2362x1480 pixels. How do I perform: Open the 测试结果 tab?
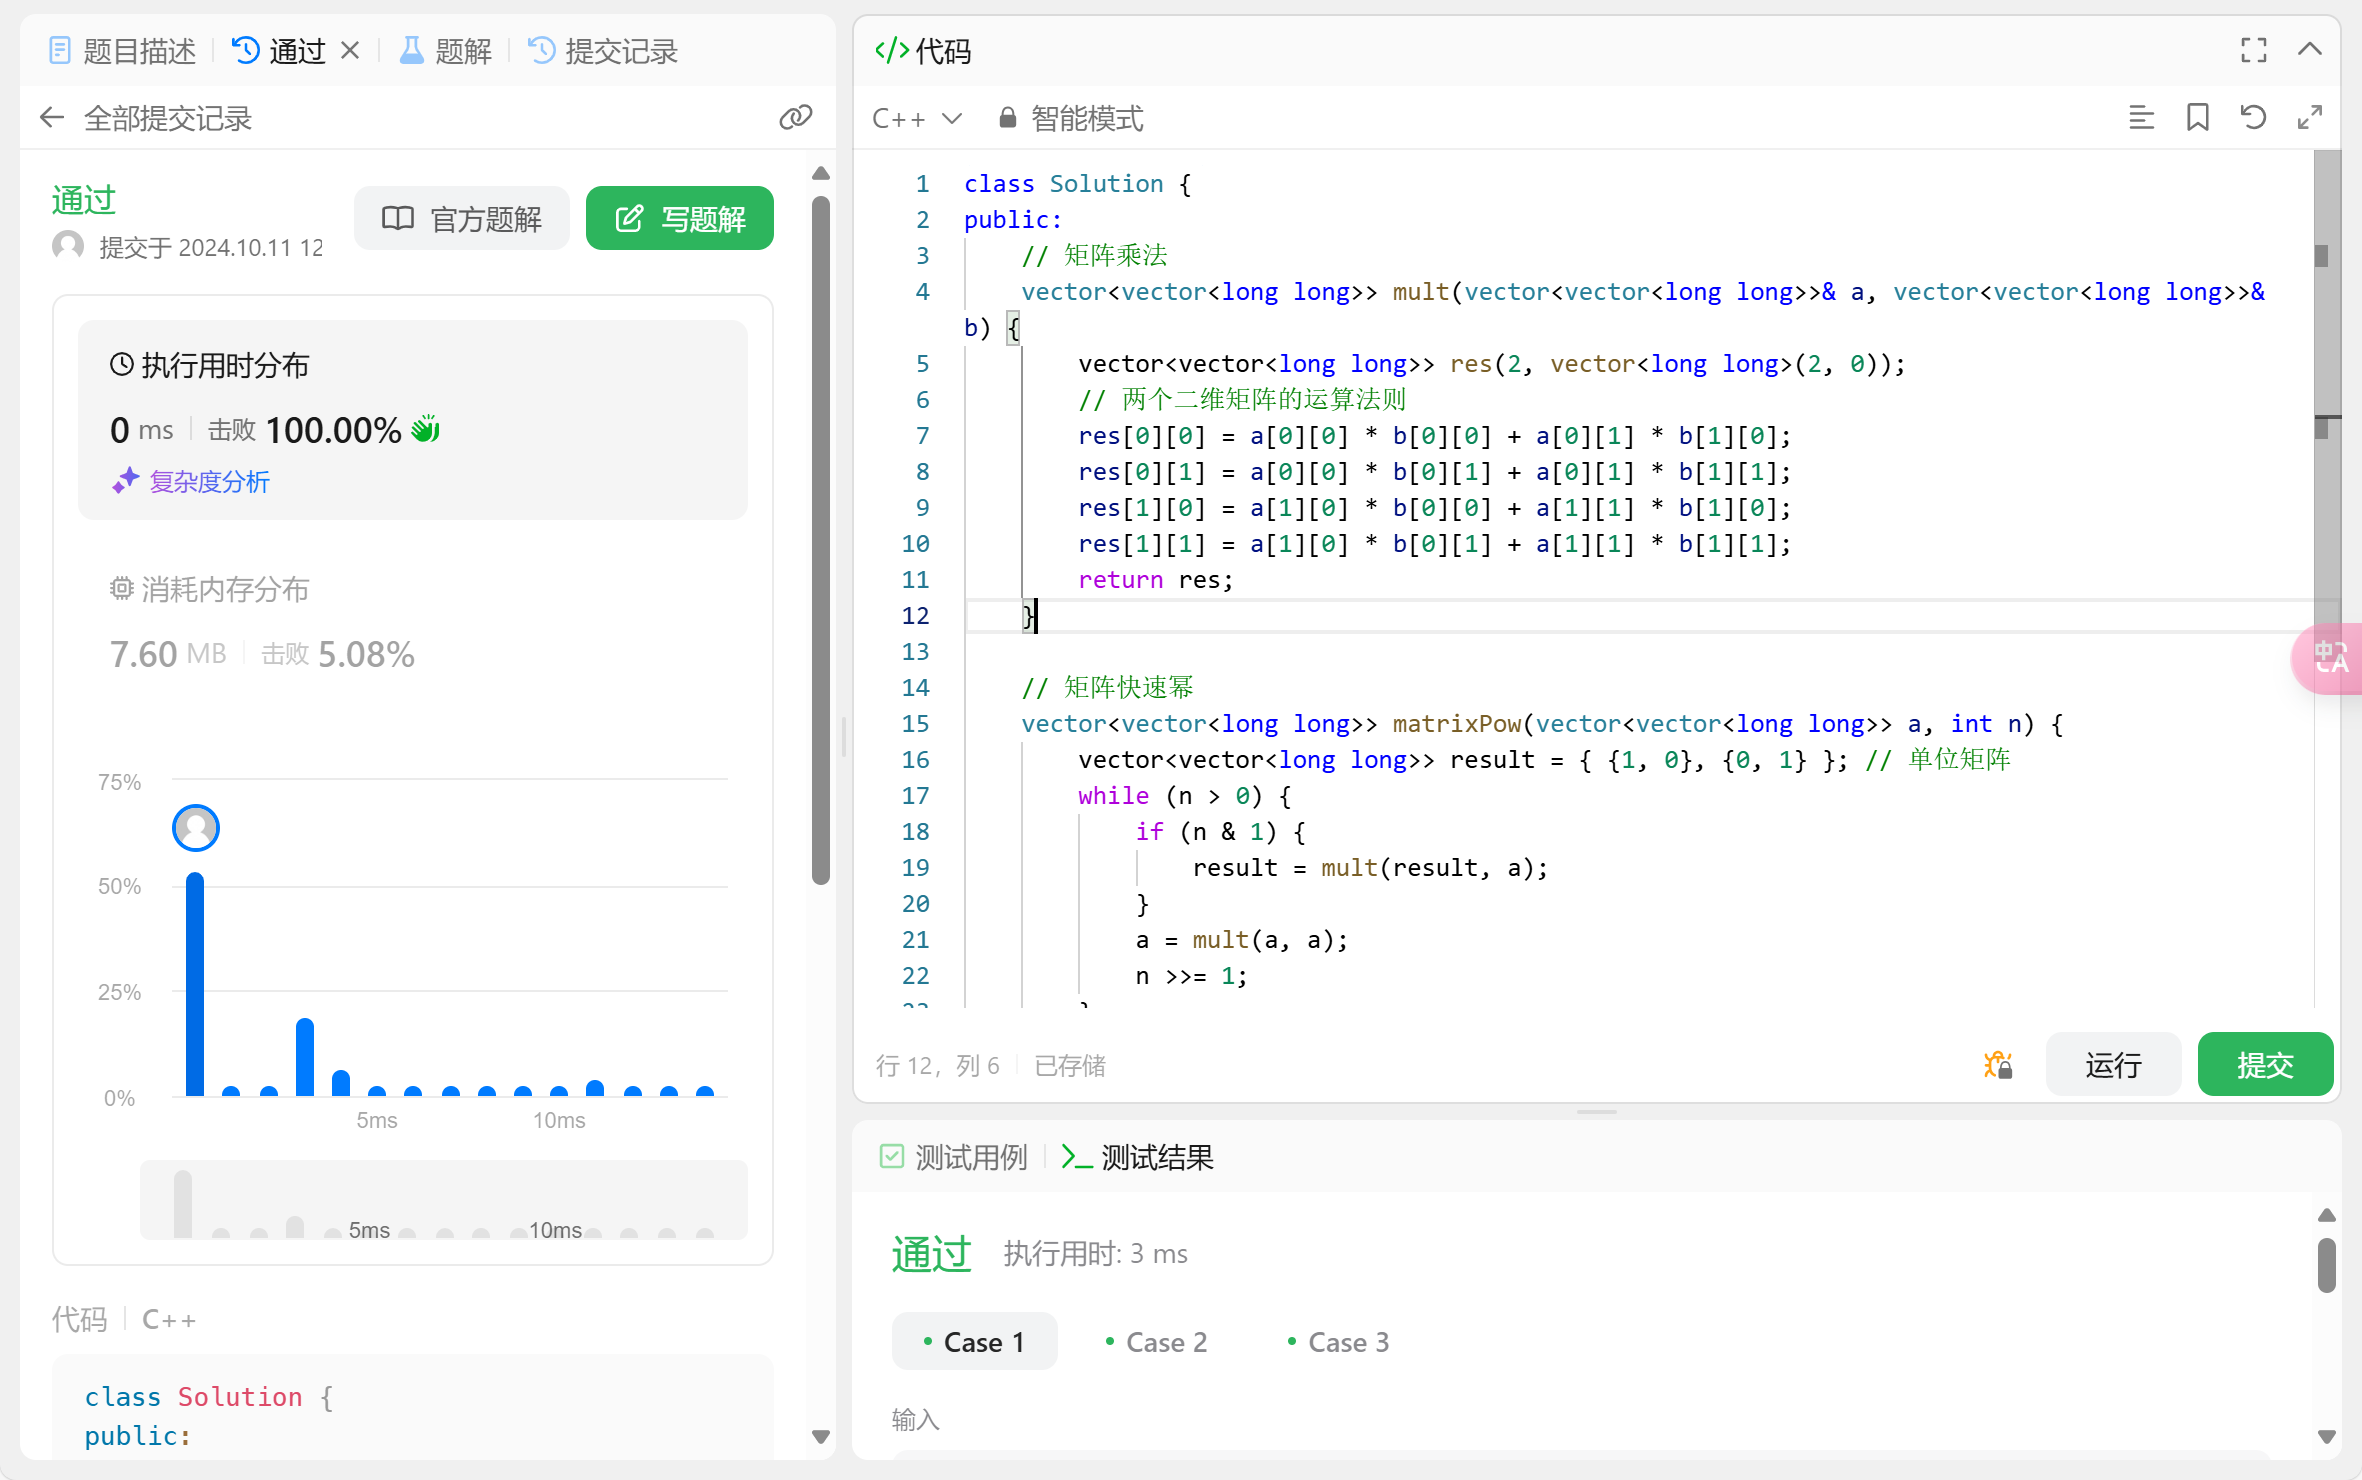tap(1137, 1157)
